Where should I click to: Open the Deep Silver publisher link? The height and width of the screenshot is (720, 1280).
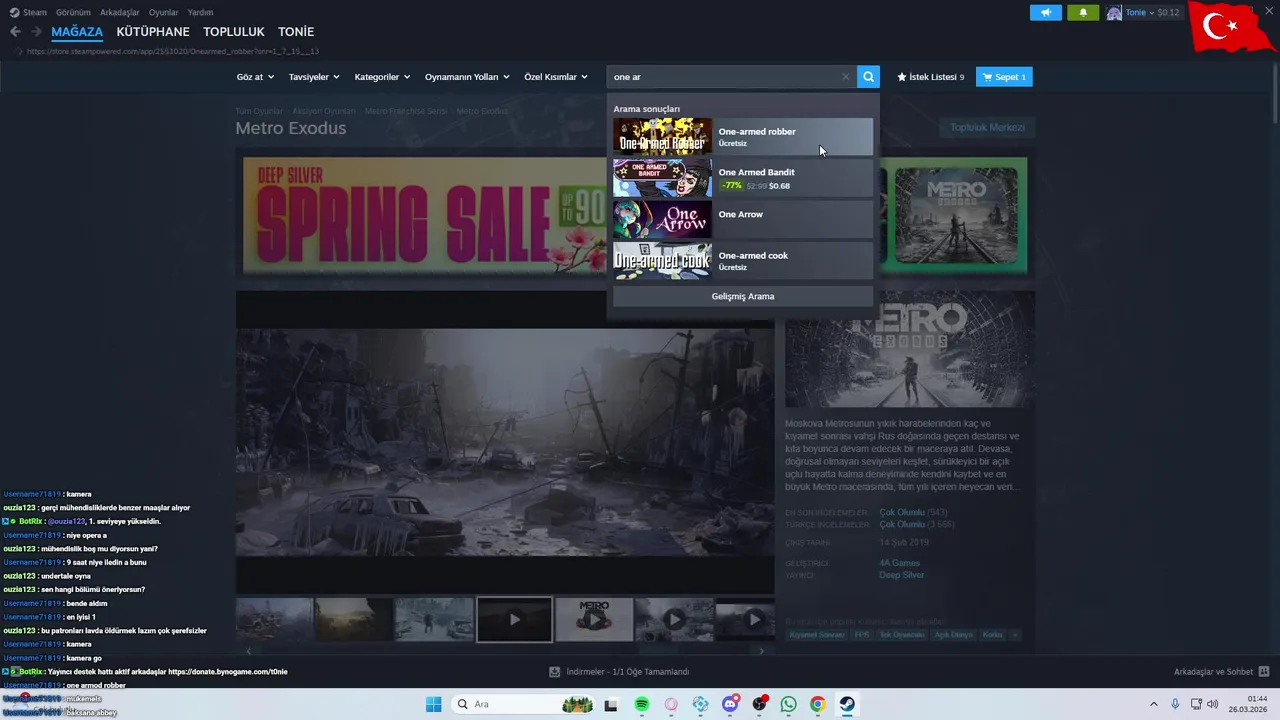coord(901,575)
